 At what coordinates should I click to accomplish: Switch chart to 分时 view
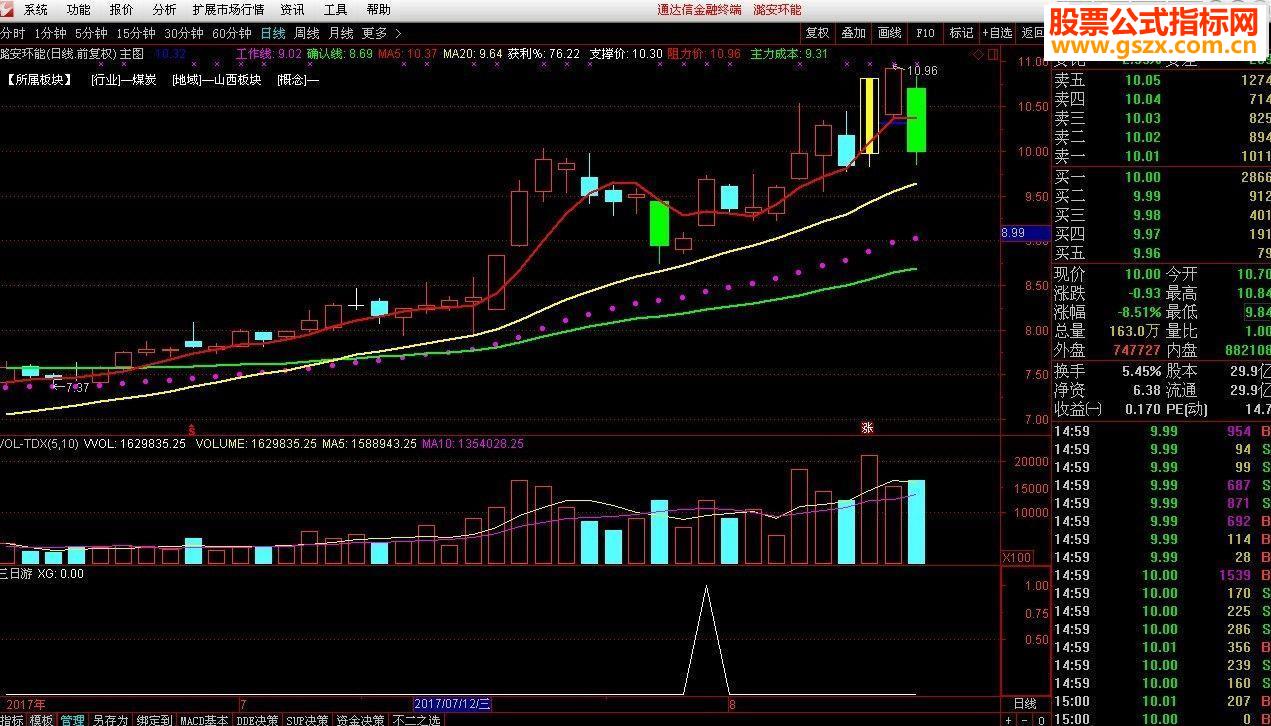[13, 33]
